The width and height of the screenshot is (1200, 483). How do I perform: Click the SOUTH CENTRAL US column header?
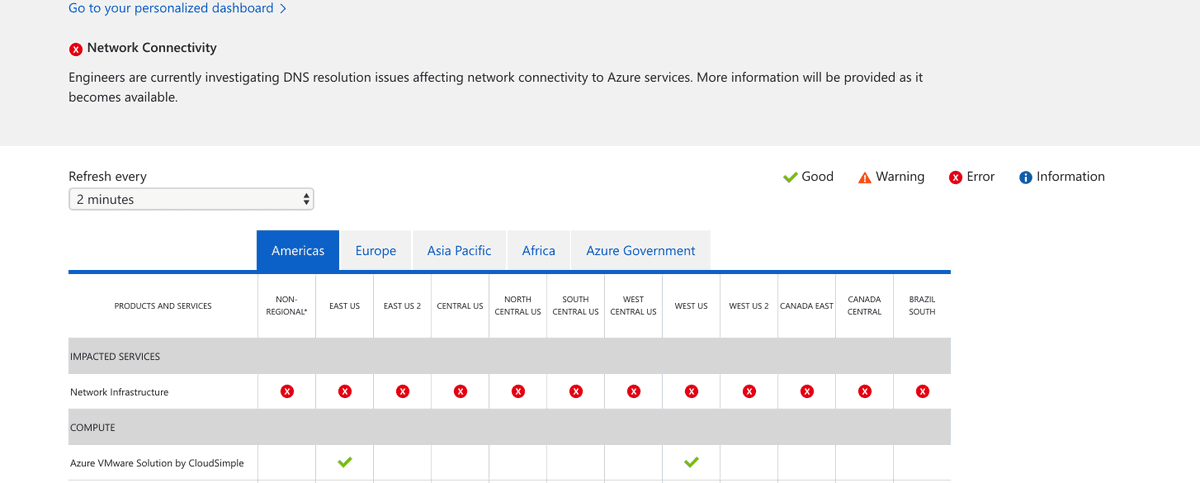[576, 305]
